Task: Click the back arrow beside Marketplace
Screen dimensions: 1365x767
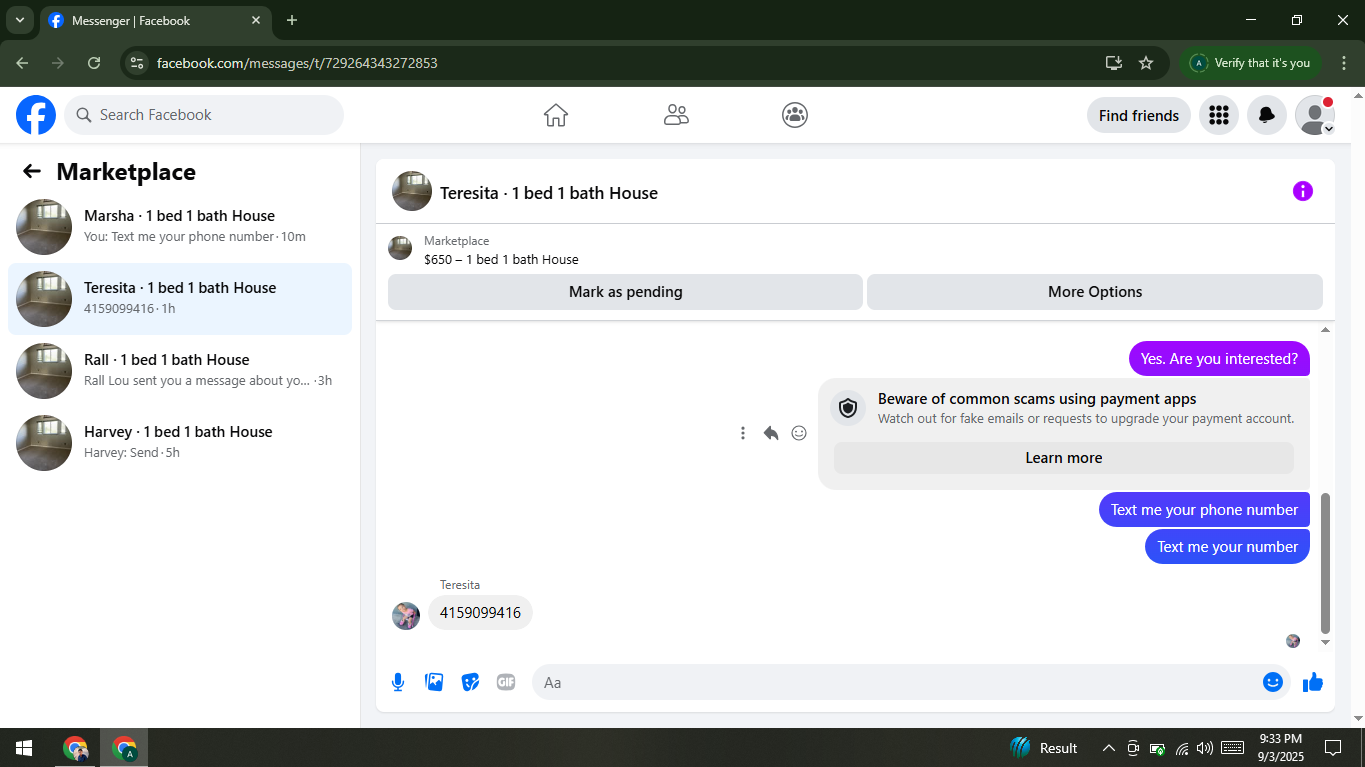Action: pos(32,171)
